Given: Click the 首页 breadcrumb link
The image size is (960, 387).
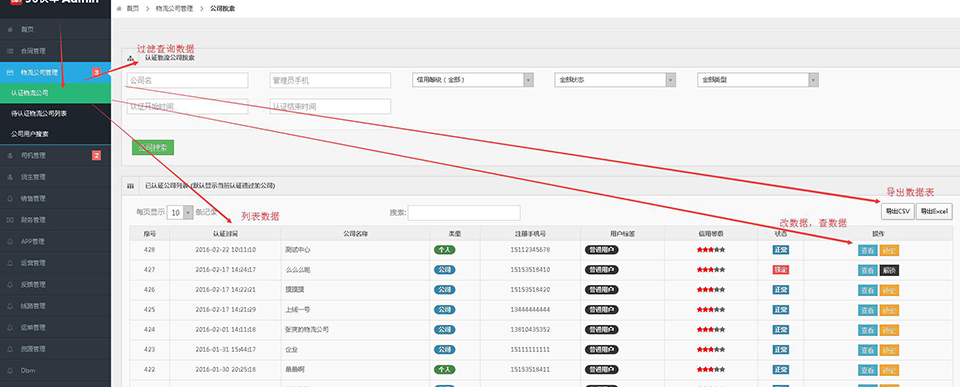Looking at the screenshot, I should point(132,9).
